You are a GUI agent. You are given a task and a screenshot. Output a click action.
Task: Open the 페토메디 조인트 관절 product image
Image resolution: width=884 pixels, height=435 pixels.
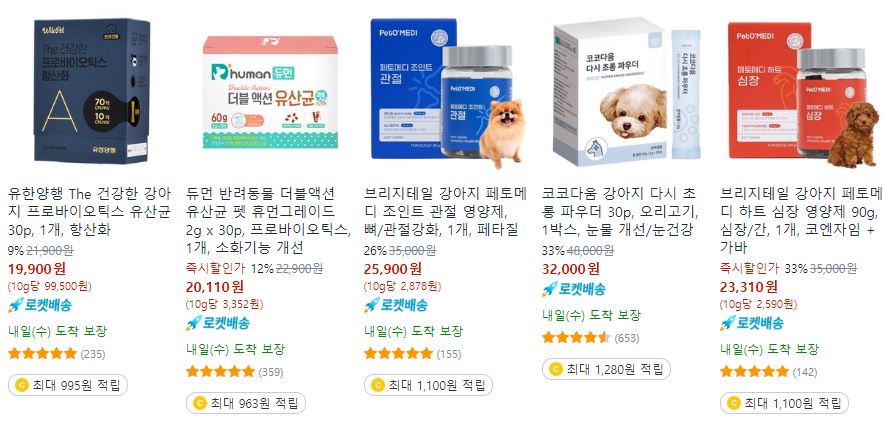[x=447, y=93]
